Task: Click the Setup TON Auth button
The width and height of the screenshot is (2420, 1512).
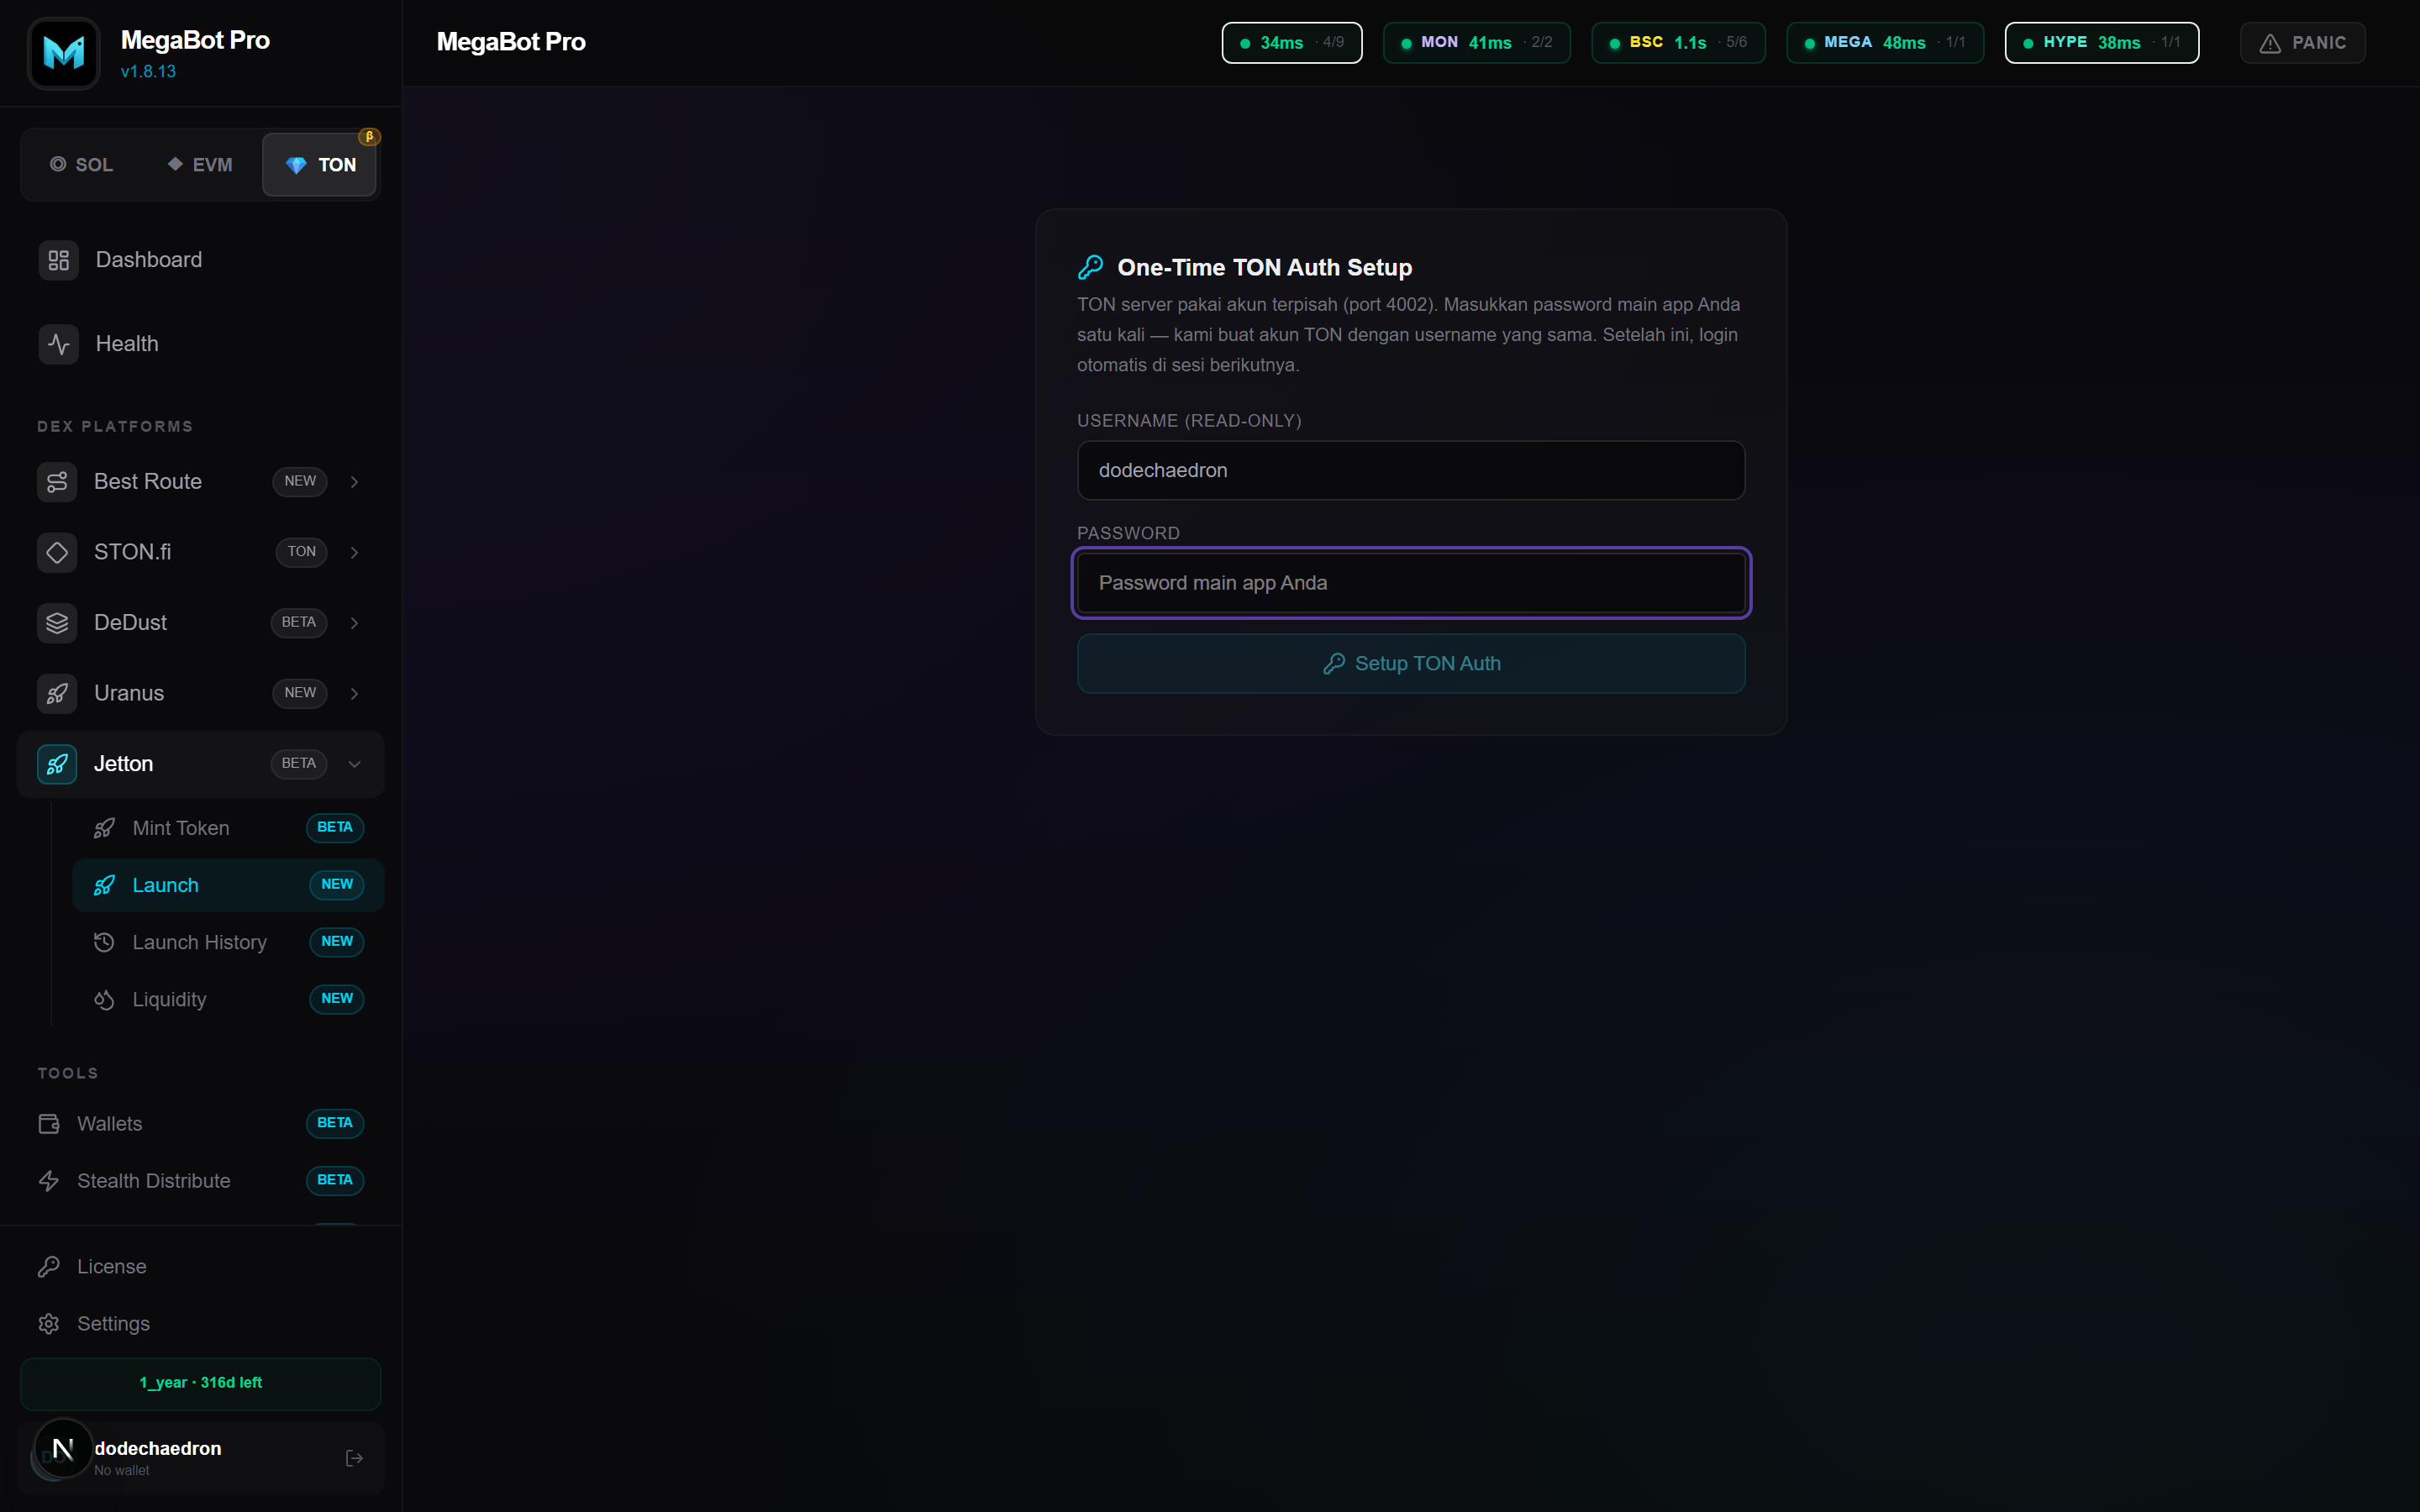Action: coord(1411,664)
